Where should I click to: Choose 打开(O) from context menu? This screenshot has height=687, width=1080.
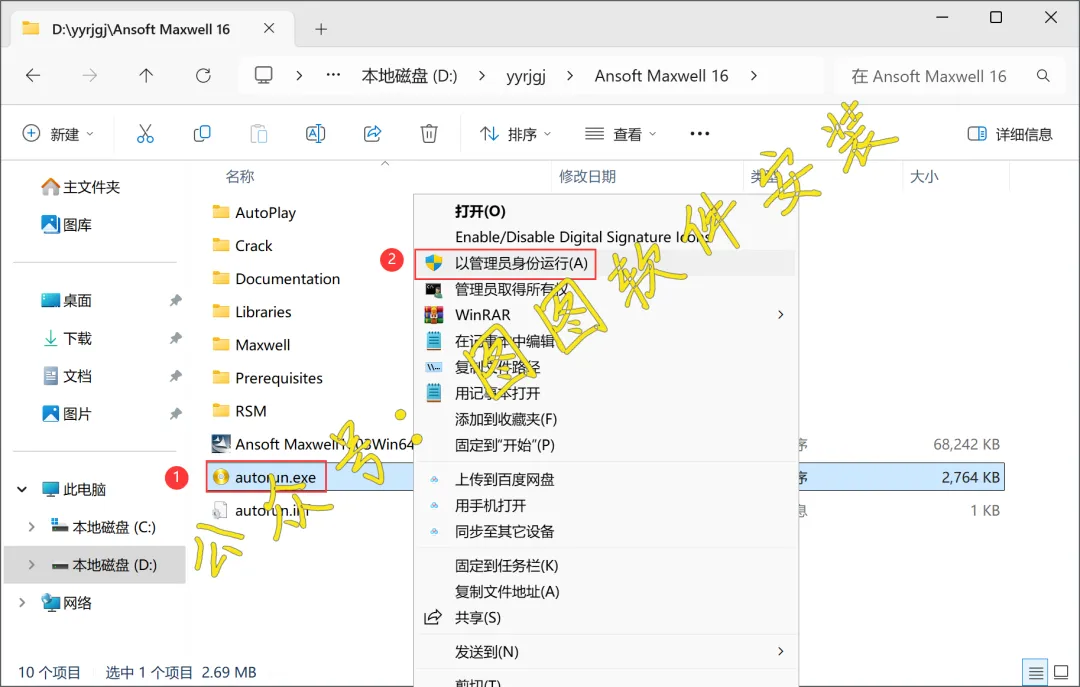606,211
